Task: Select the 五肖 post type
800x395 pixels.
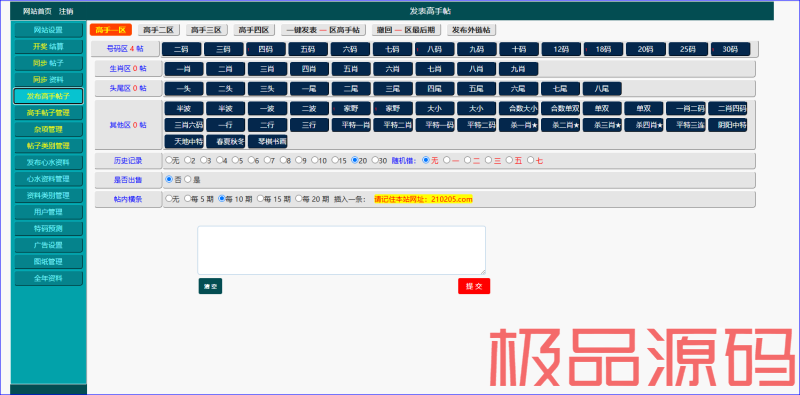Action: [351, 68]
